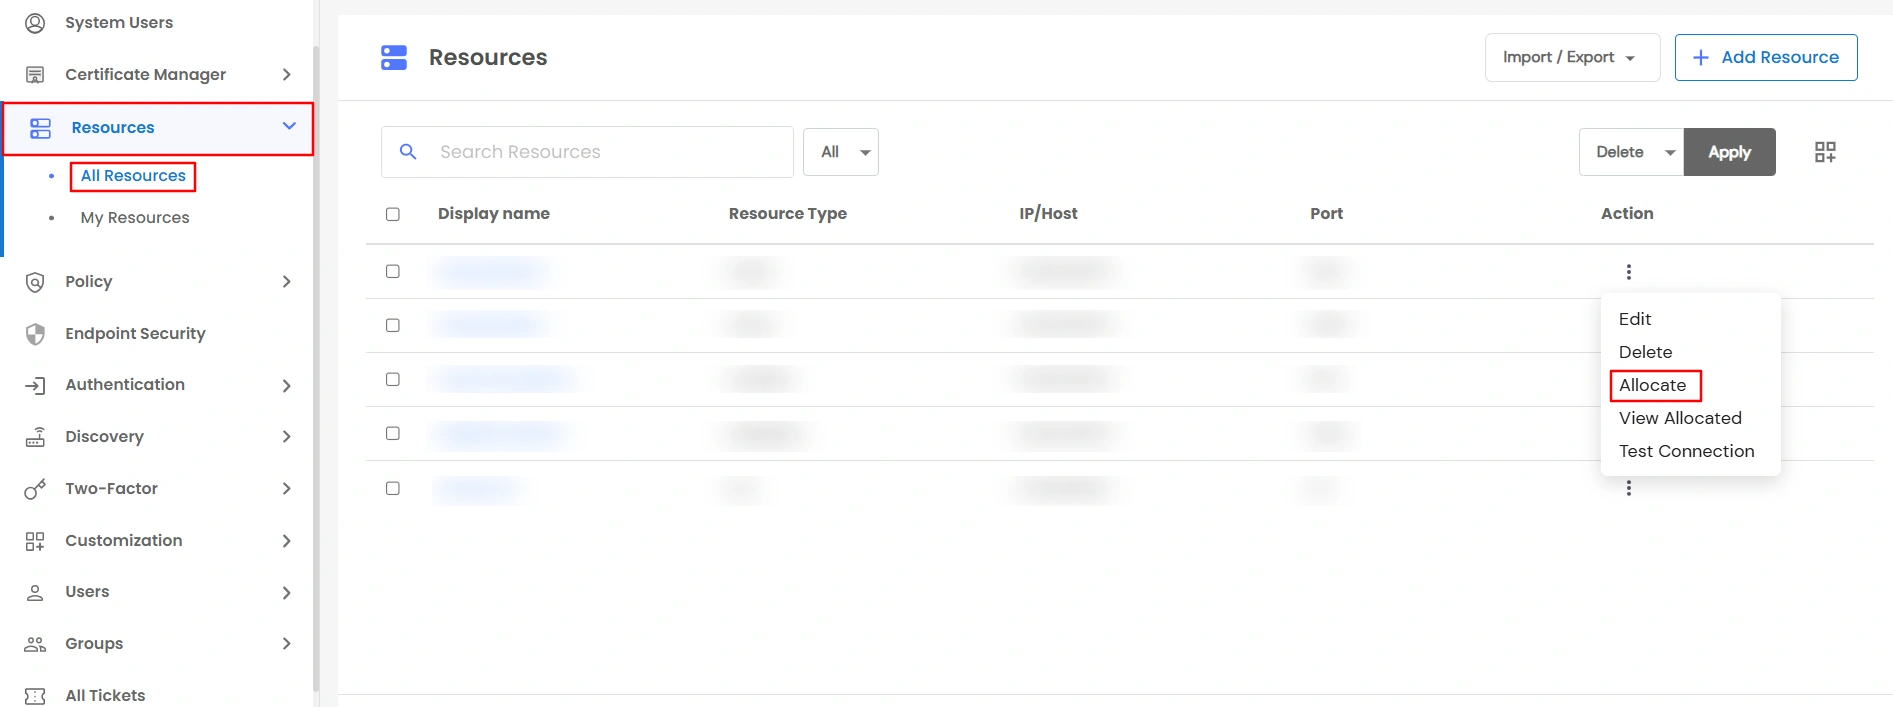Click the System Users sidebar icon
Screen dimensions: 1893x707
point(35,23)
